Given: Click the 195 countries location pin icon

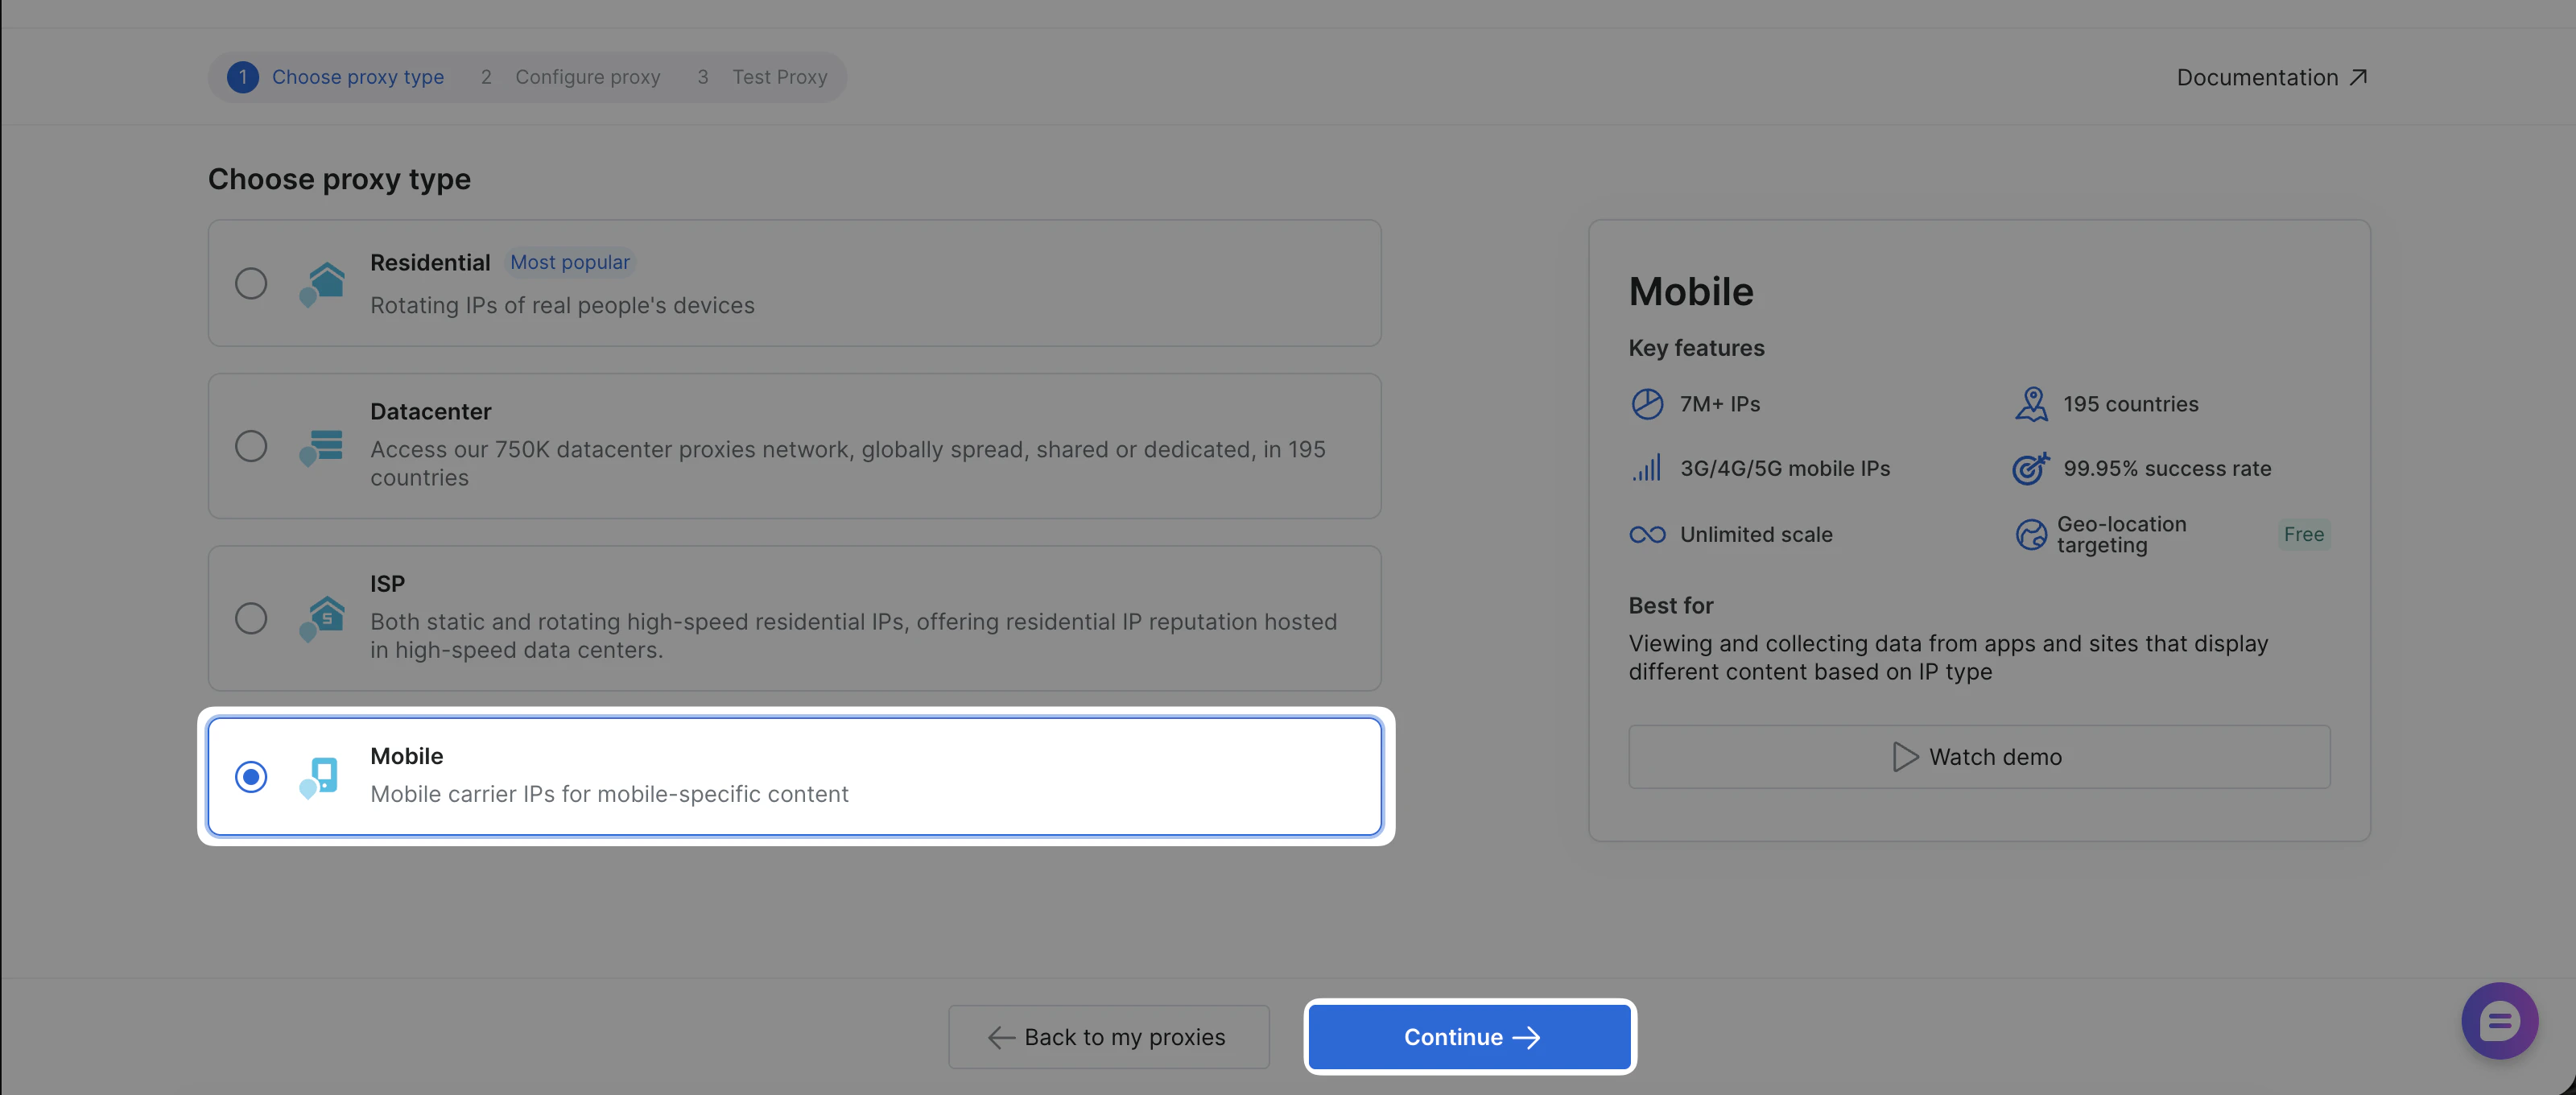Looking at the screenshot, I should pos(2031,404).
